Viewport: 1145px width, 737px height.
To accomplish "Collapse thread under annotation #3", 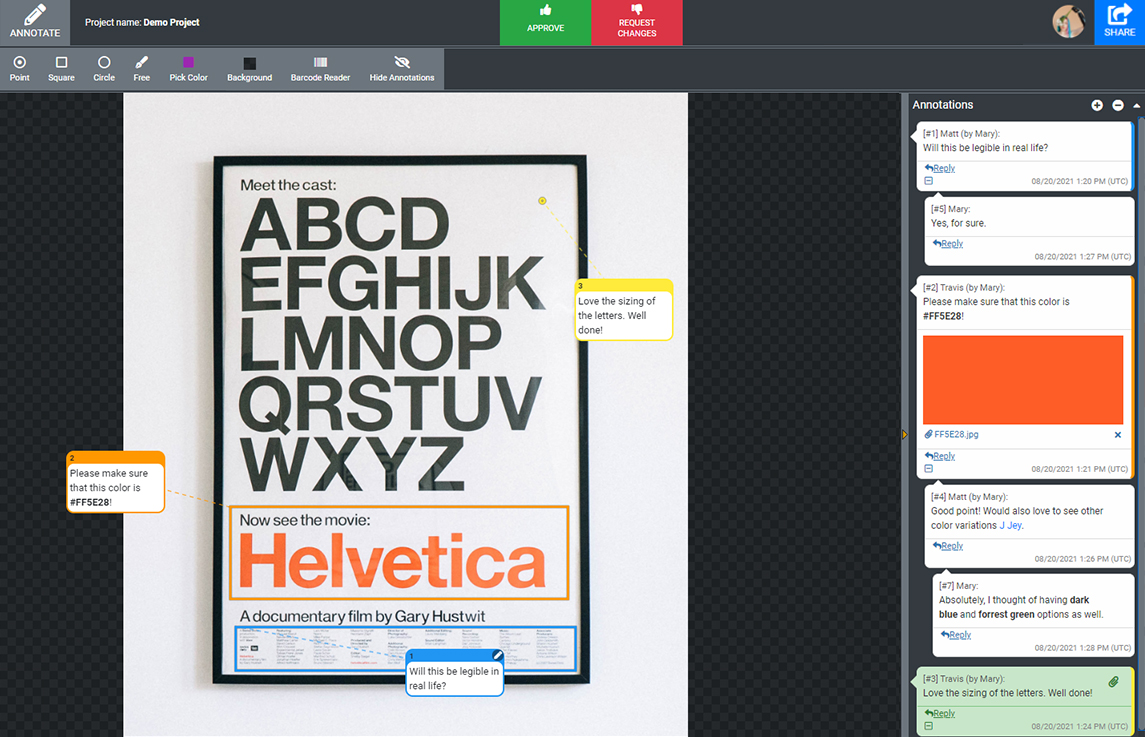I will pyautogui.click(x=929, y=726).
